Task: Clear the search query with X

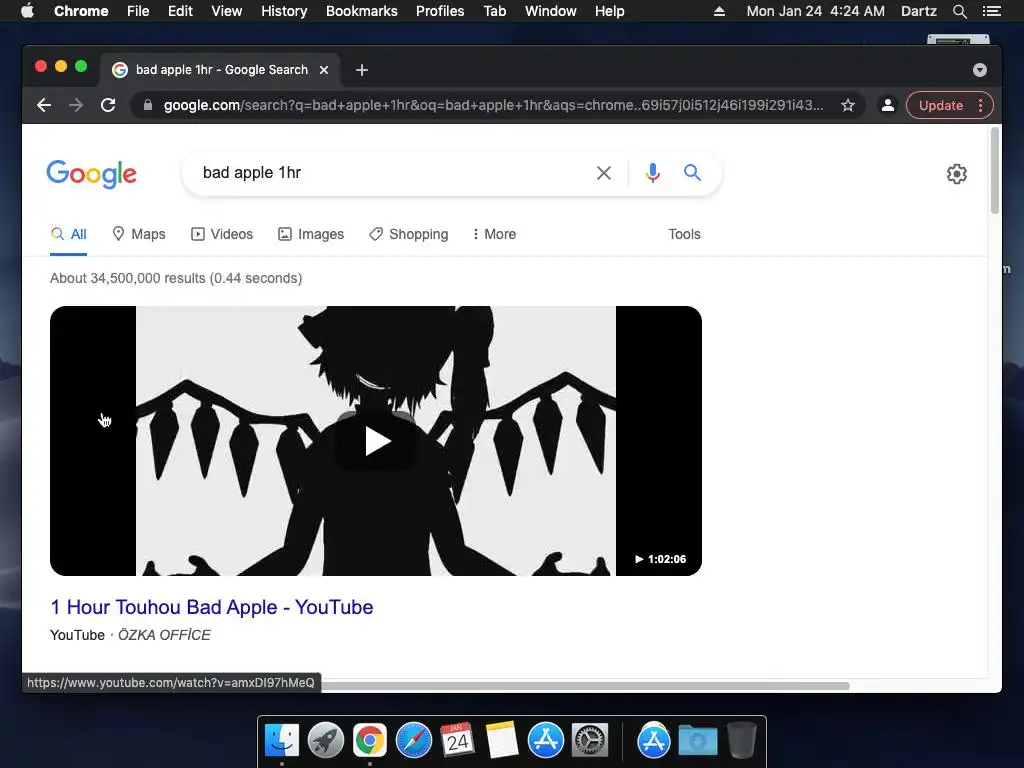Action: pyautogui.click(x=604, y=173)
